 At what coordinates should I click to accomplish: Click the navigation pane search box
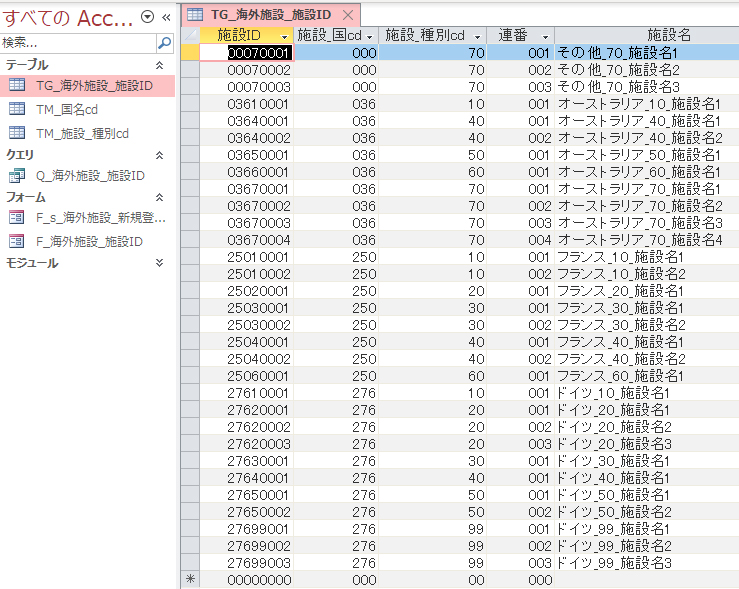coord(78,43)
